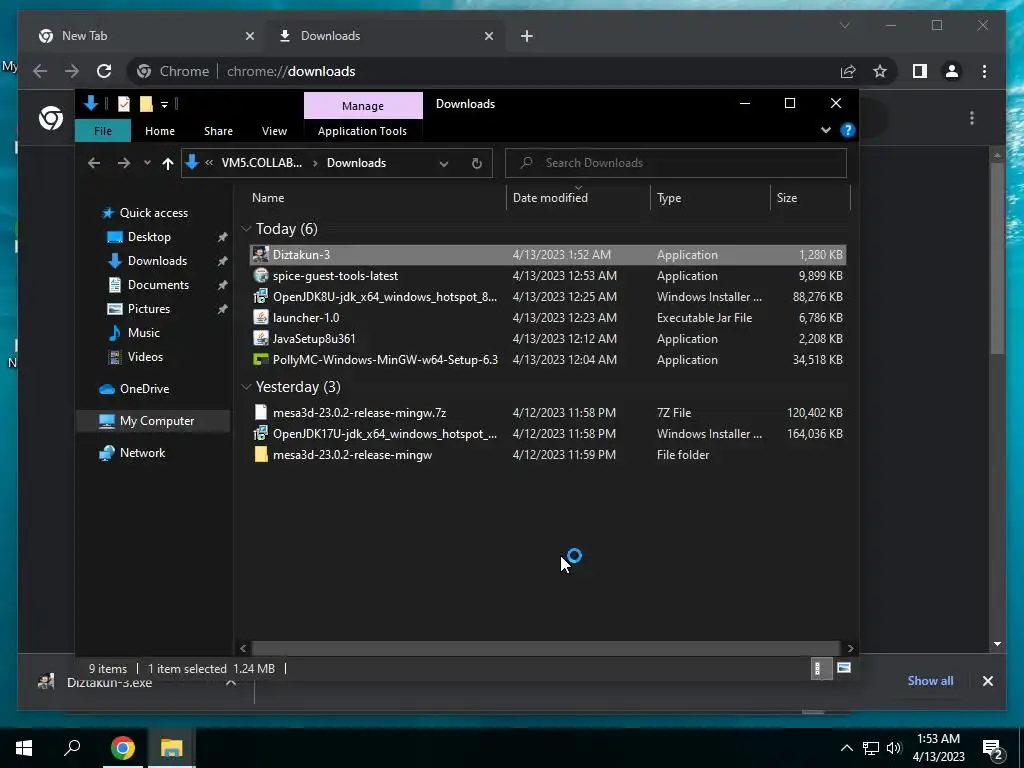Select Diztakun-3 application file icon
This screenshot has width=1024, height=768.
[x=261, y=255]
